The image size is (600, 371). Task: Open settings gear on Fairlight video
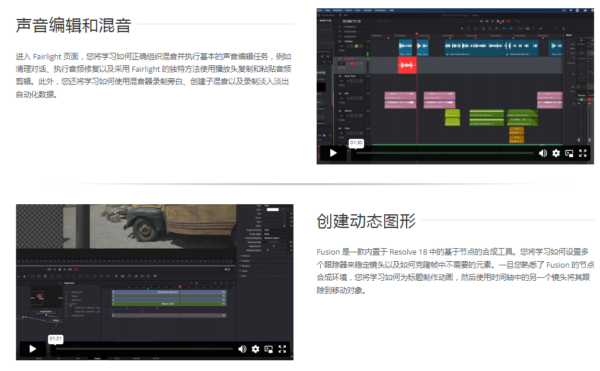[556, 153]
